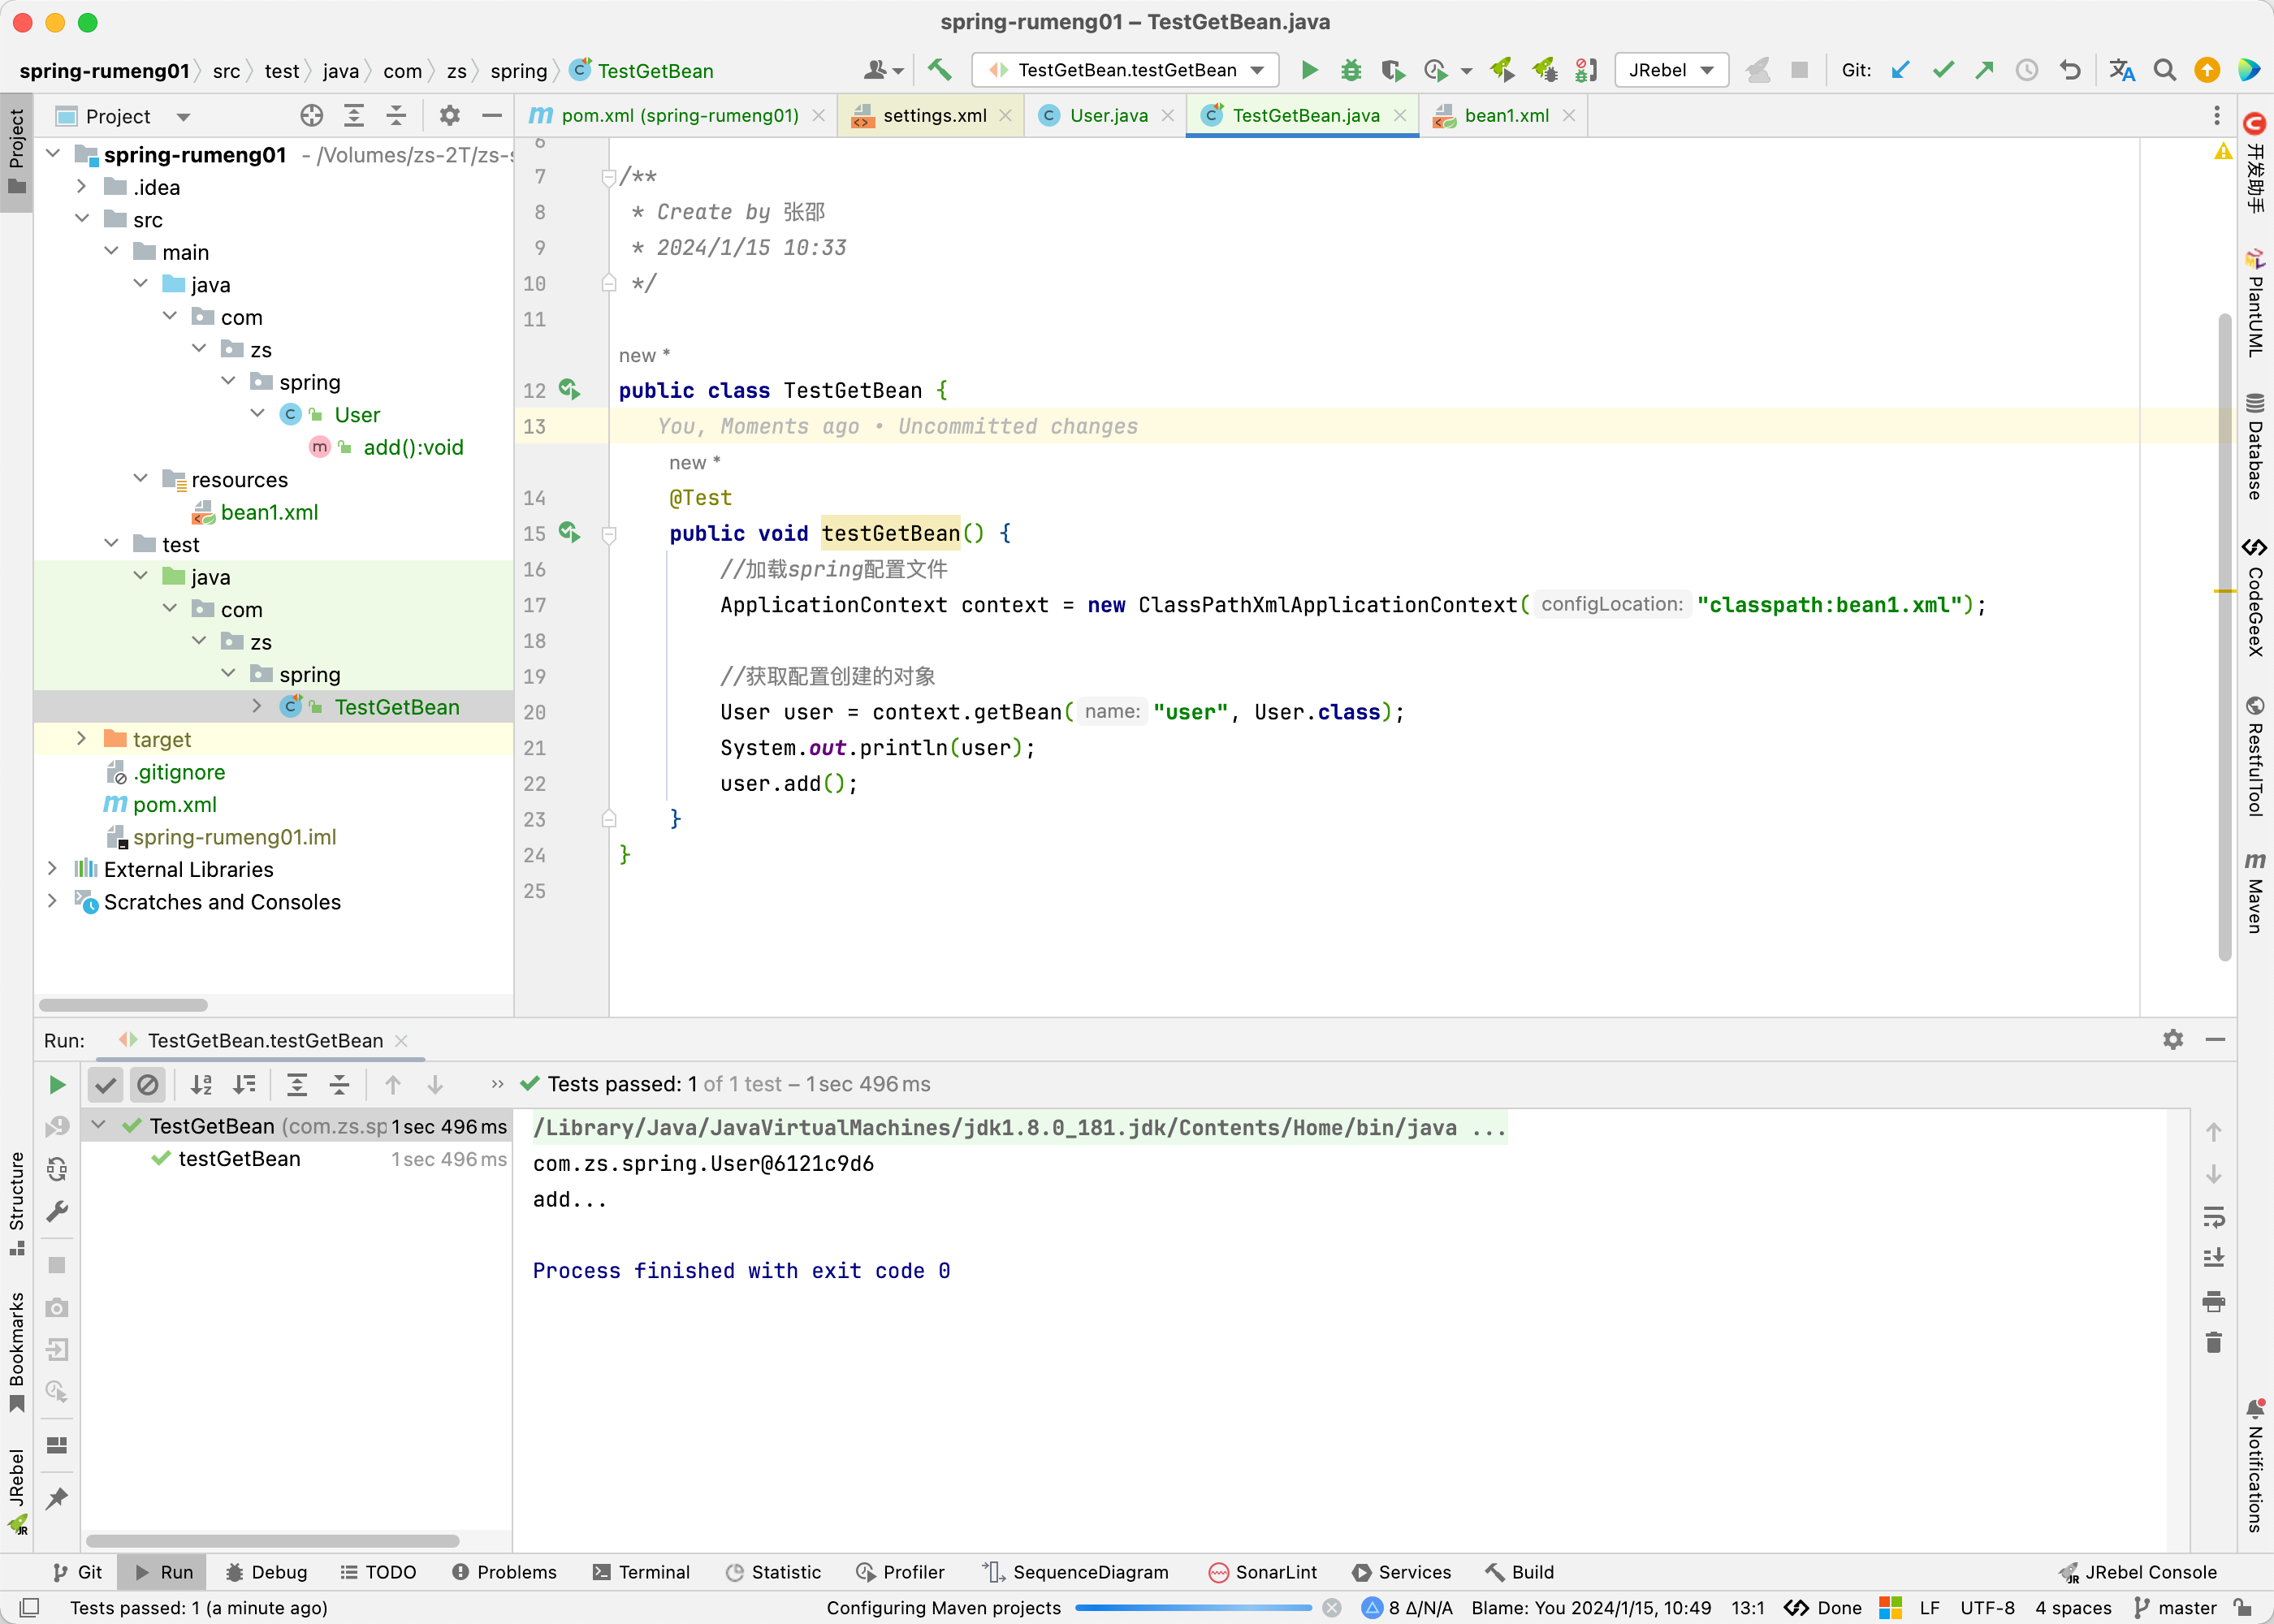Collapse TestGetBean node in test results
Image resolution: width=2274 pixels, height=1624 pixels.
point(98,1125)
